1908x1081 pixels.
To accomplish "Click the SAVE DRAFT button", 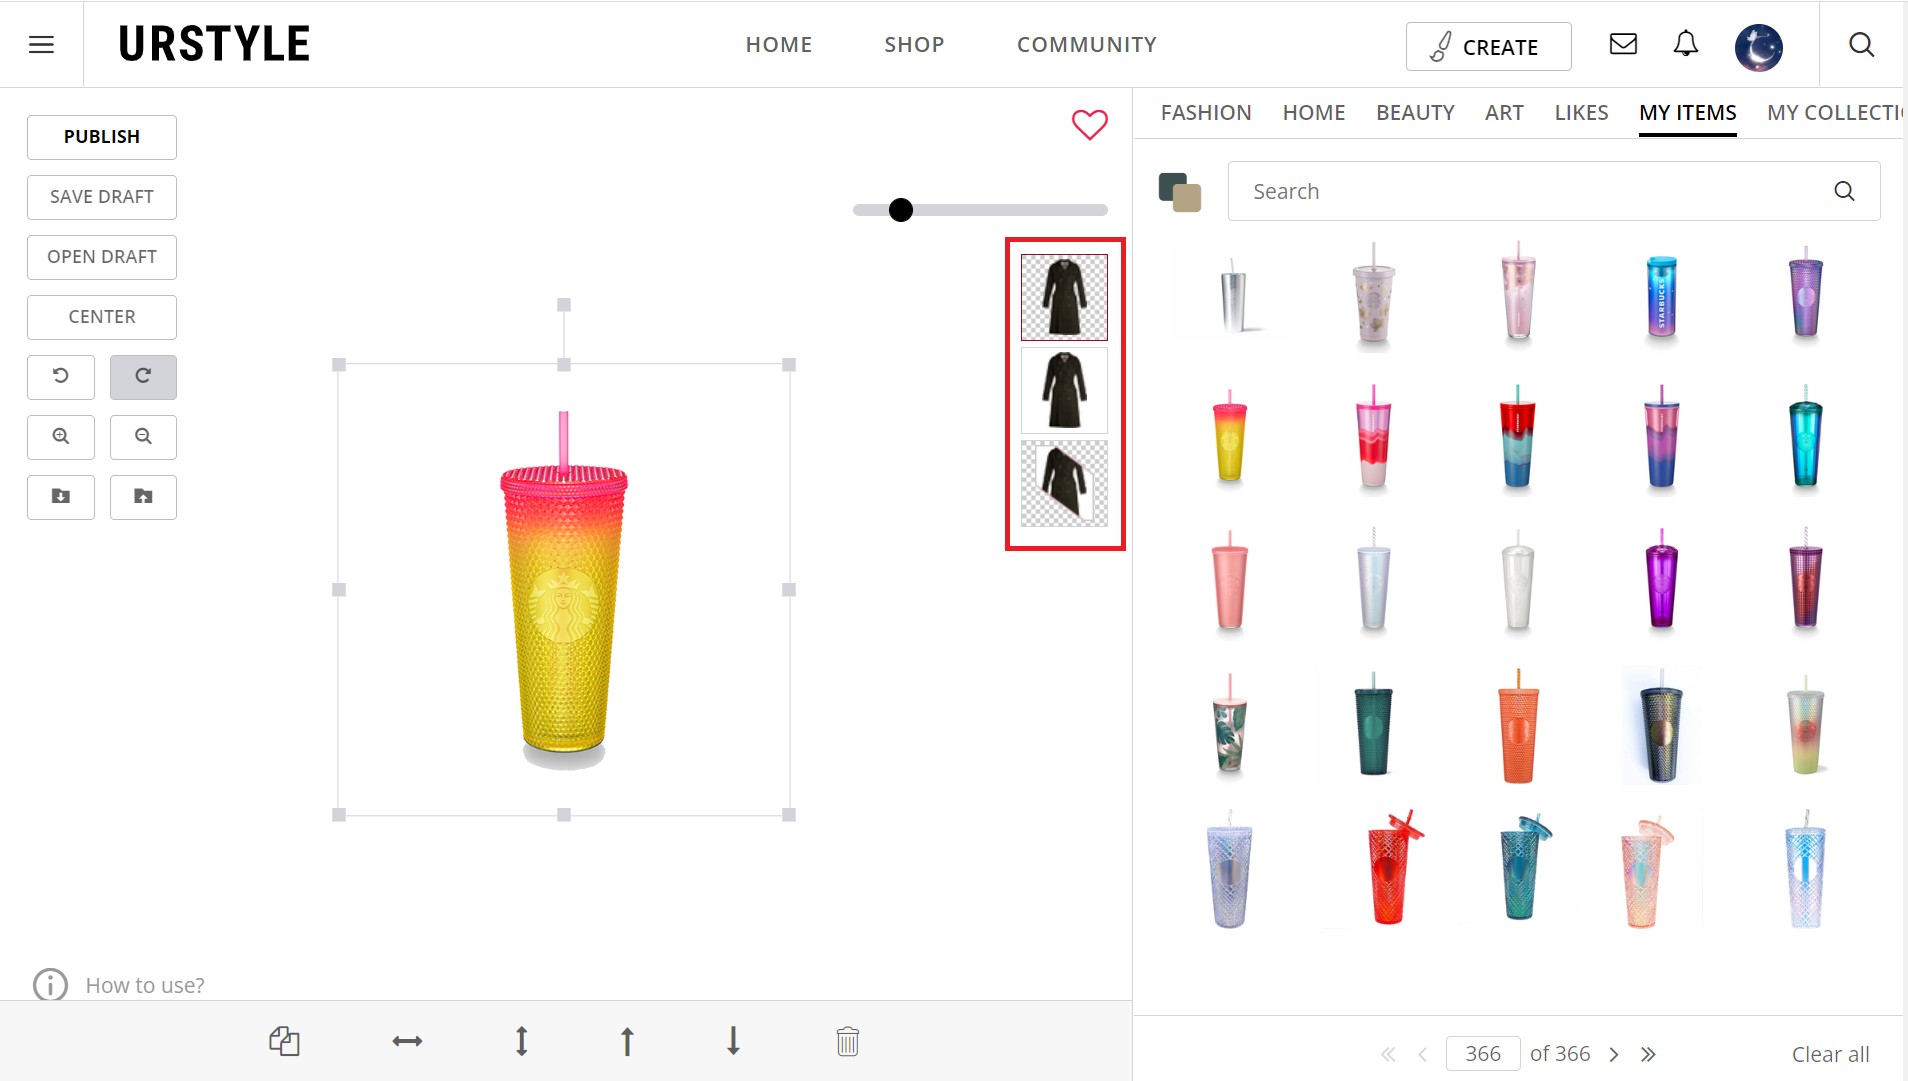I will pyautogui.click(x=102, y=197).
